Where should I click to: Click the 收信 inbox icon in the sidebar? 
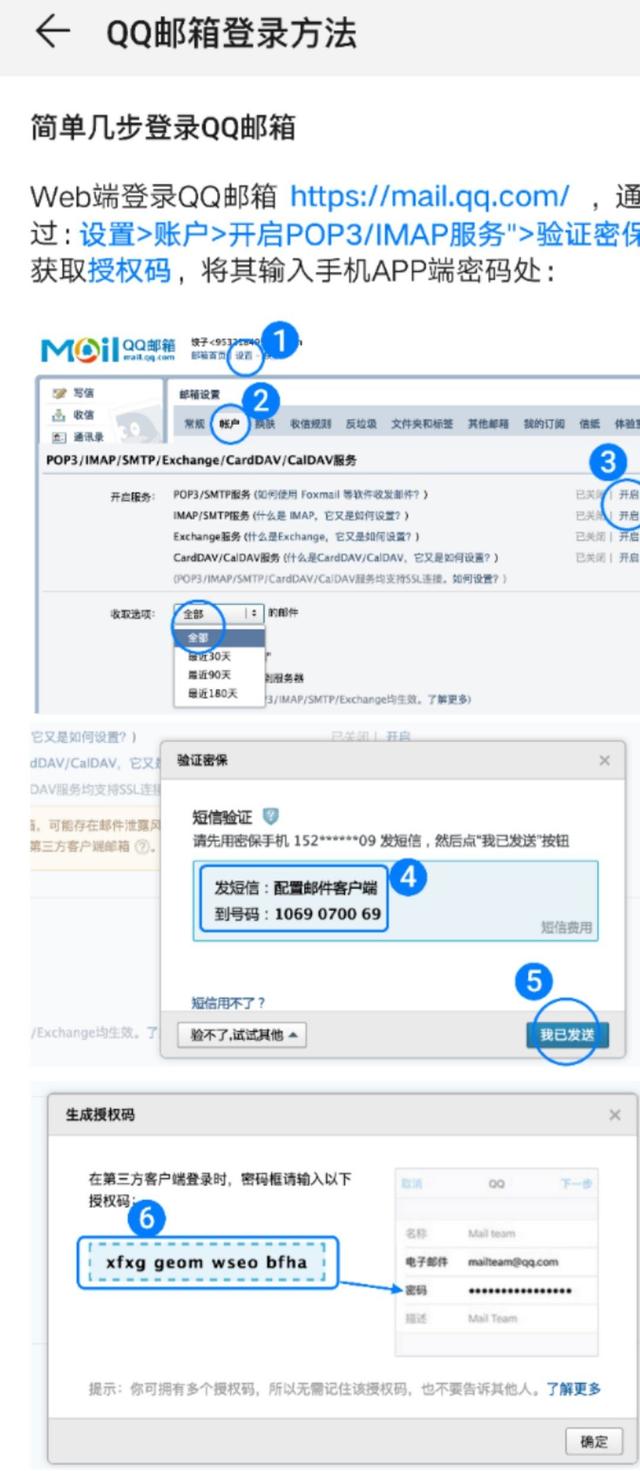[x=59, y=415]
